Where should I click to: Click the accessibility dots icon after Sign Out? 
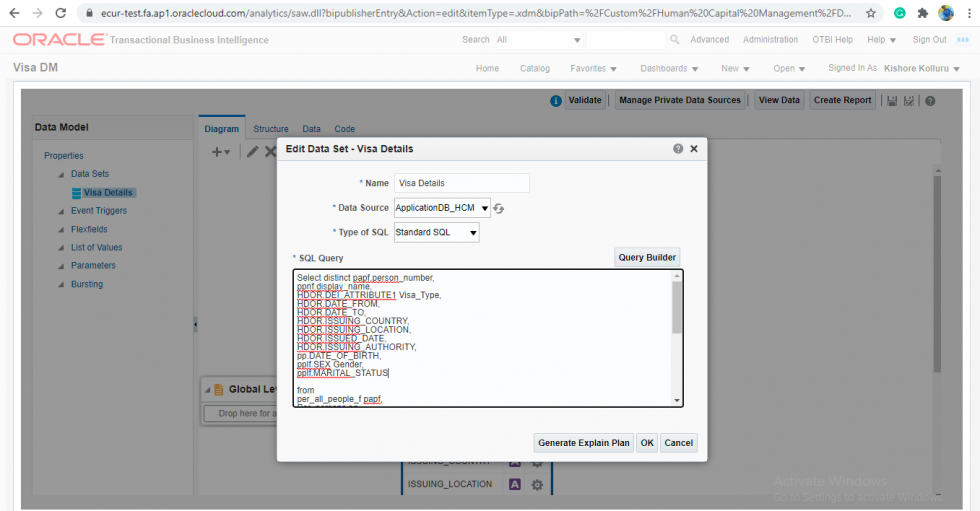(963, 39)
